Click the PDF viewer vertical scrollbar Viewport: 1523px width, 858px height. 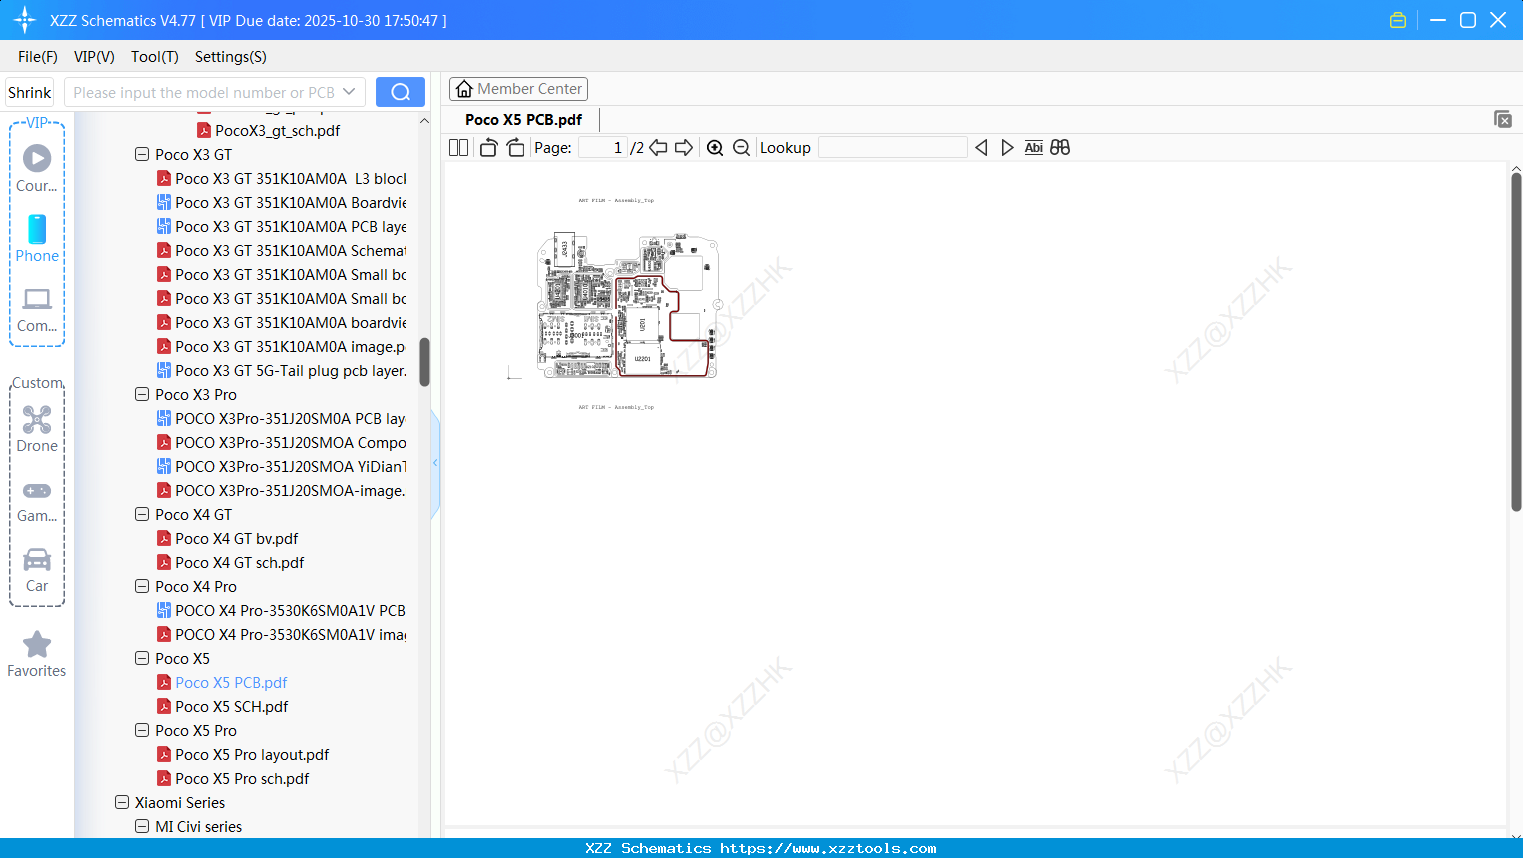pyautogui.click(x=1516, y=342)
